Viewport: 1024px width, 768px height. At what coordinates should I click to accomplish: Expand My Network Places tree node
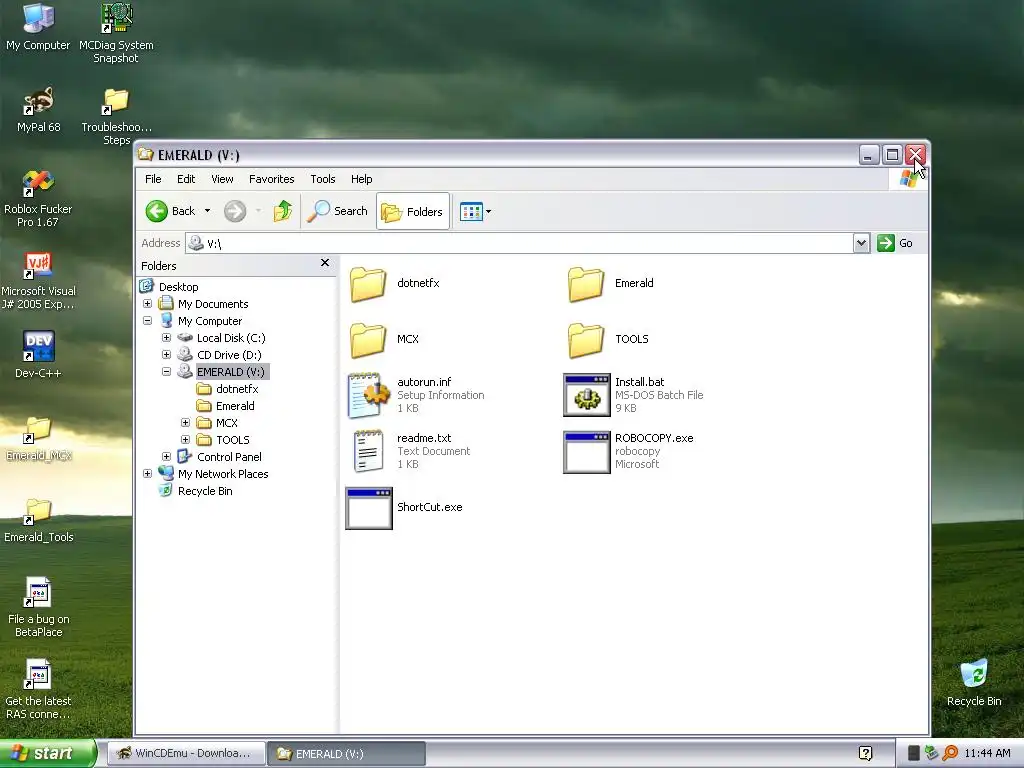pyautogui.click(x=148, y=473)
